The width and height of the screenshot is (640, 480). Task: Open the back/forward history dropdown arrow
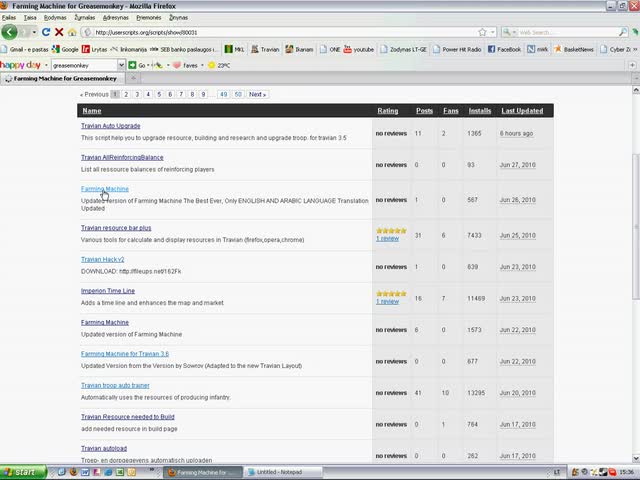(34, 32)
